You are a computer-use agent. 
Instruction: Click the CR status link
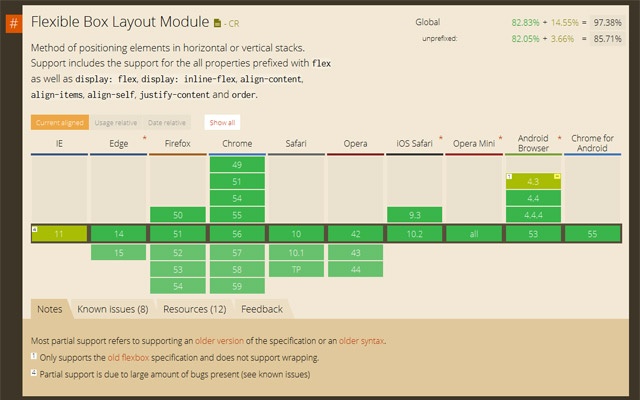[x=234, y=24]
